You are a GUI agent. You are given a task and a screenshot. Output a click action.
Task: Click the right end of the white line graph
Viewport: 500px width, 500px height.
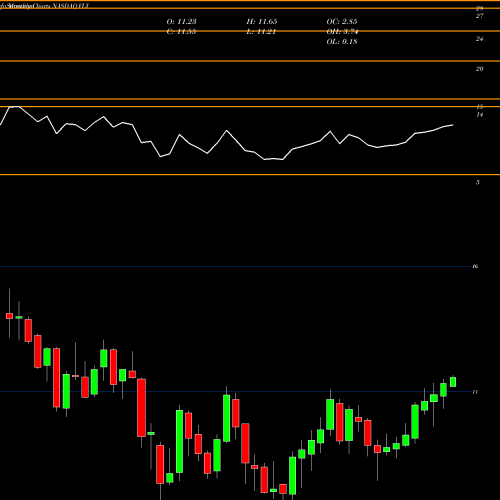(453, 125)
